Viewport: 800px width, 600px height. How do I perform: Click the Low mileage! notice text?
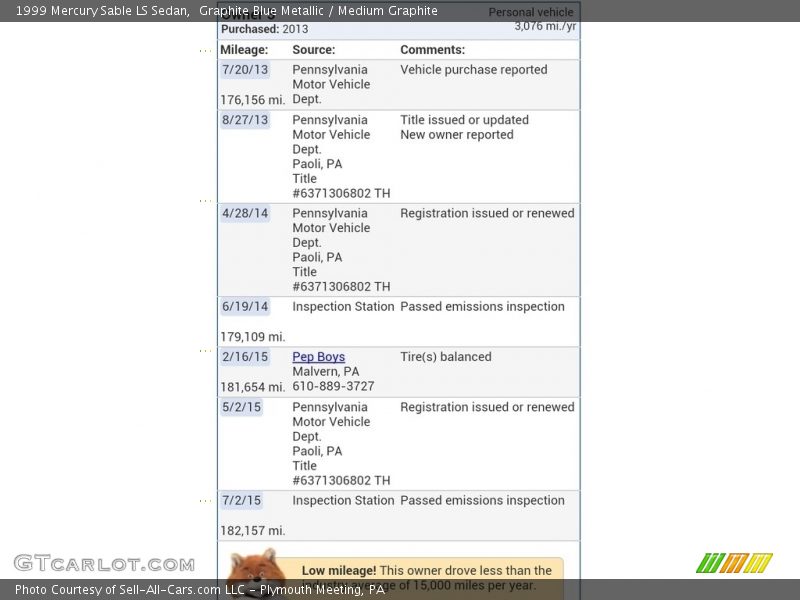click(427, 578)
